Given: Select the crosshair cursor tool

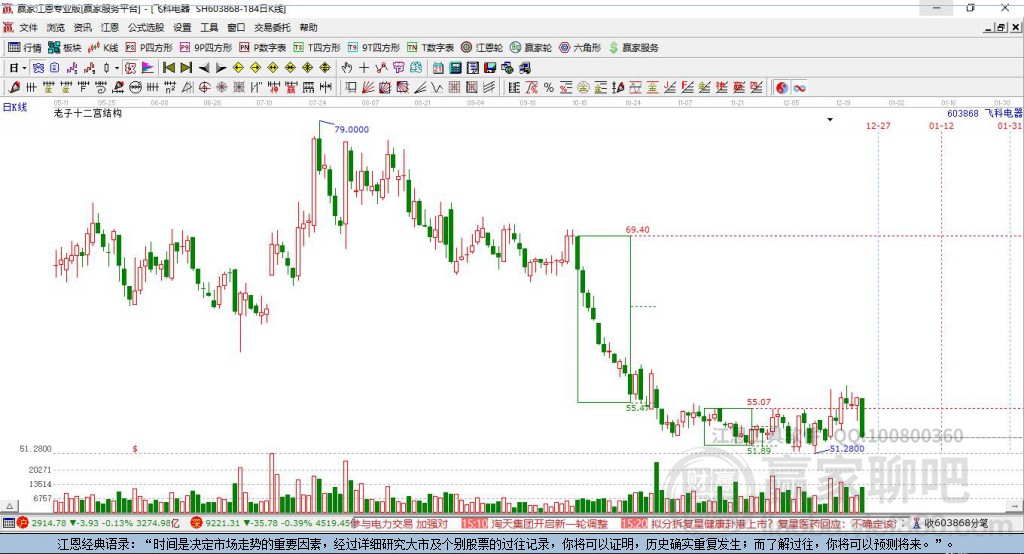Looking at the screenshot, I should point(364,68).
